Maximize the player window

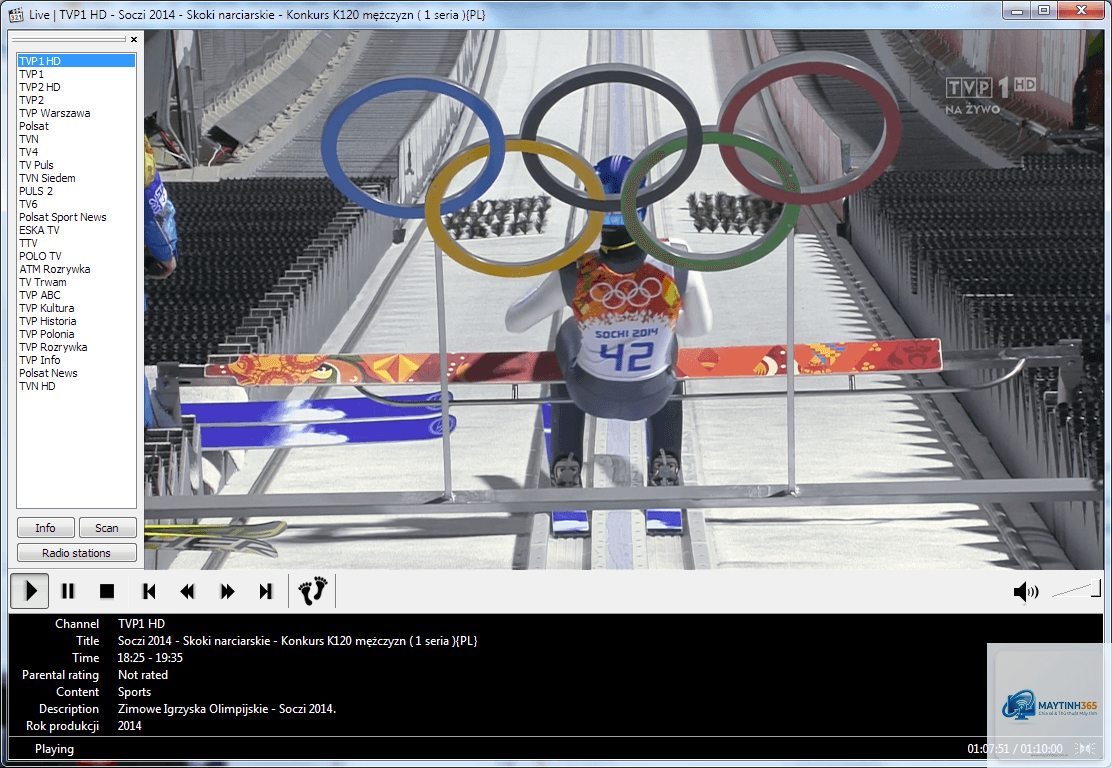[1044, 11]
